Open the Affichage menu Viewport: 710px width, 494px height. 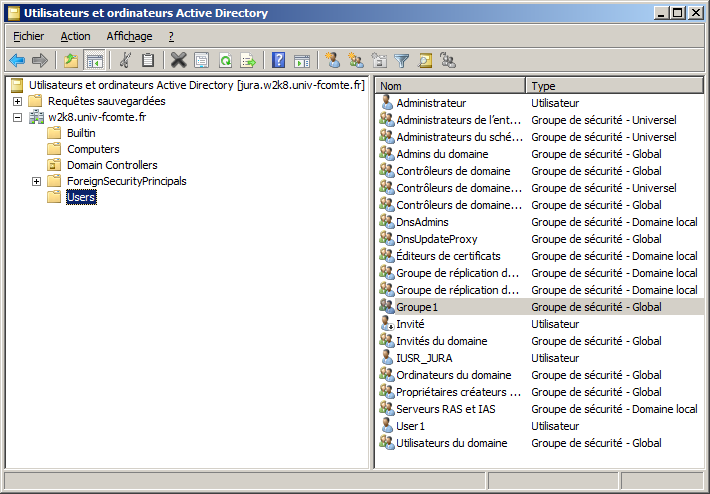click(x=129, y=36)
